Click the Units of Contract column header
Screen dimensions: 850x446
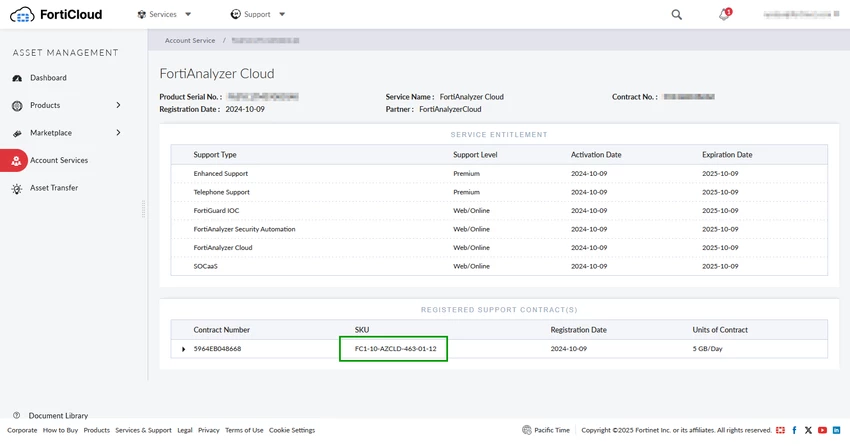[720, 330]
